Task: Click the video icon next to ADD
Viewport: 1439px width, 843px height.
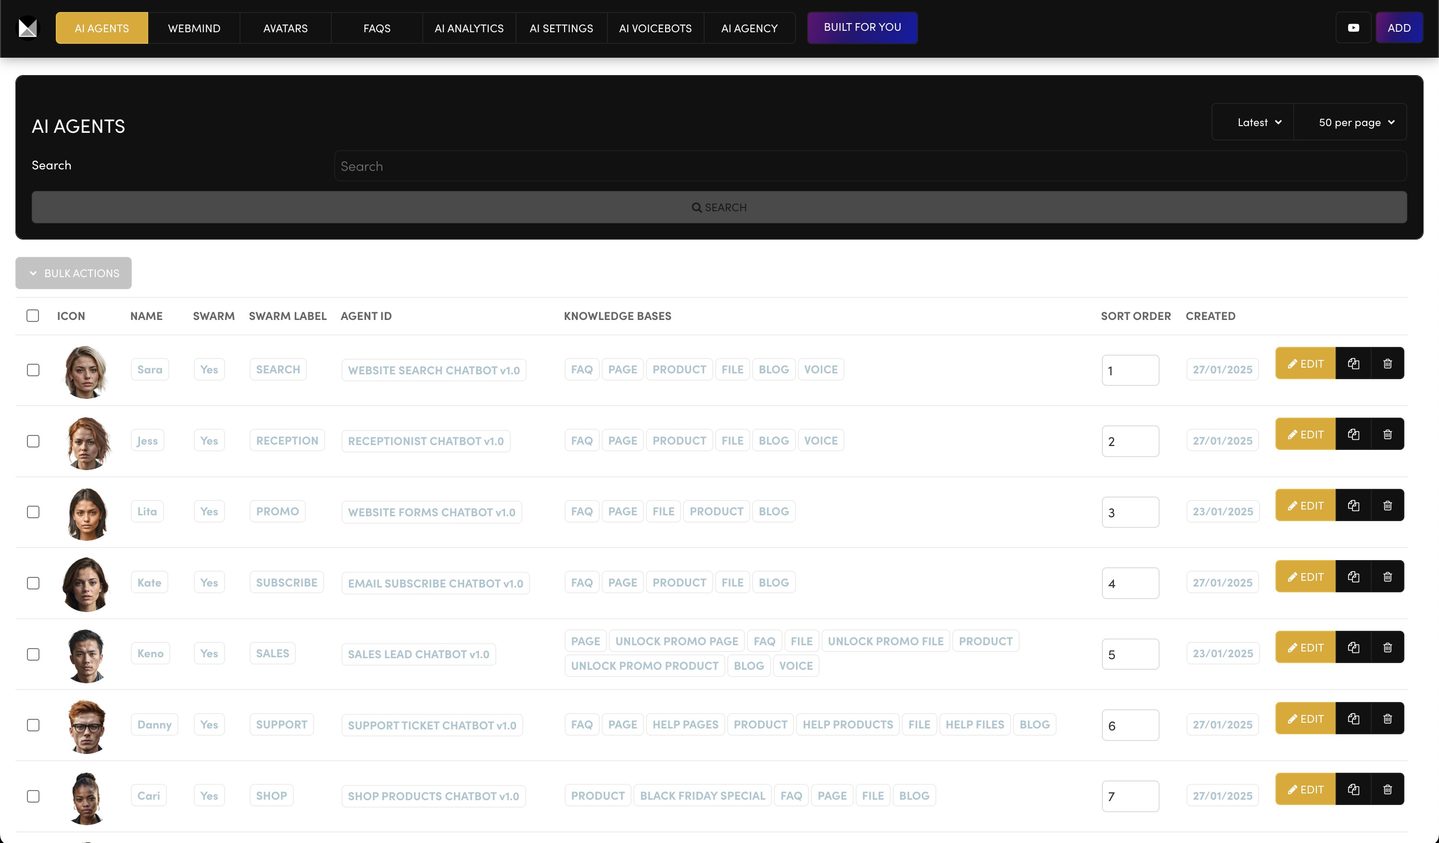Action: (1353, 28)
